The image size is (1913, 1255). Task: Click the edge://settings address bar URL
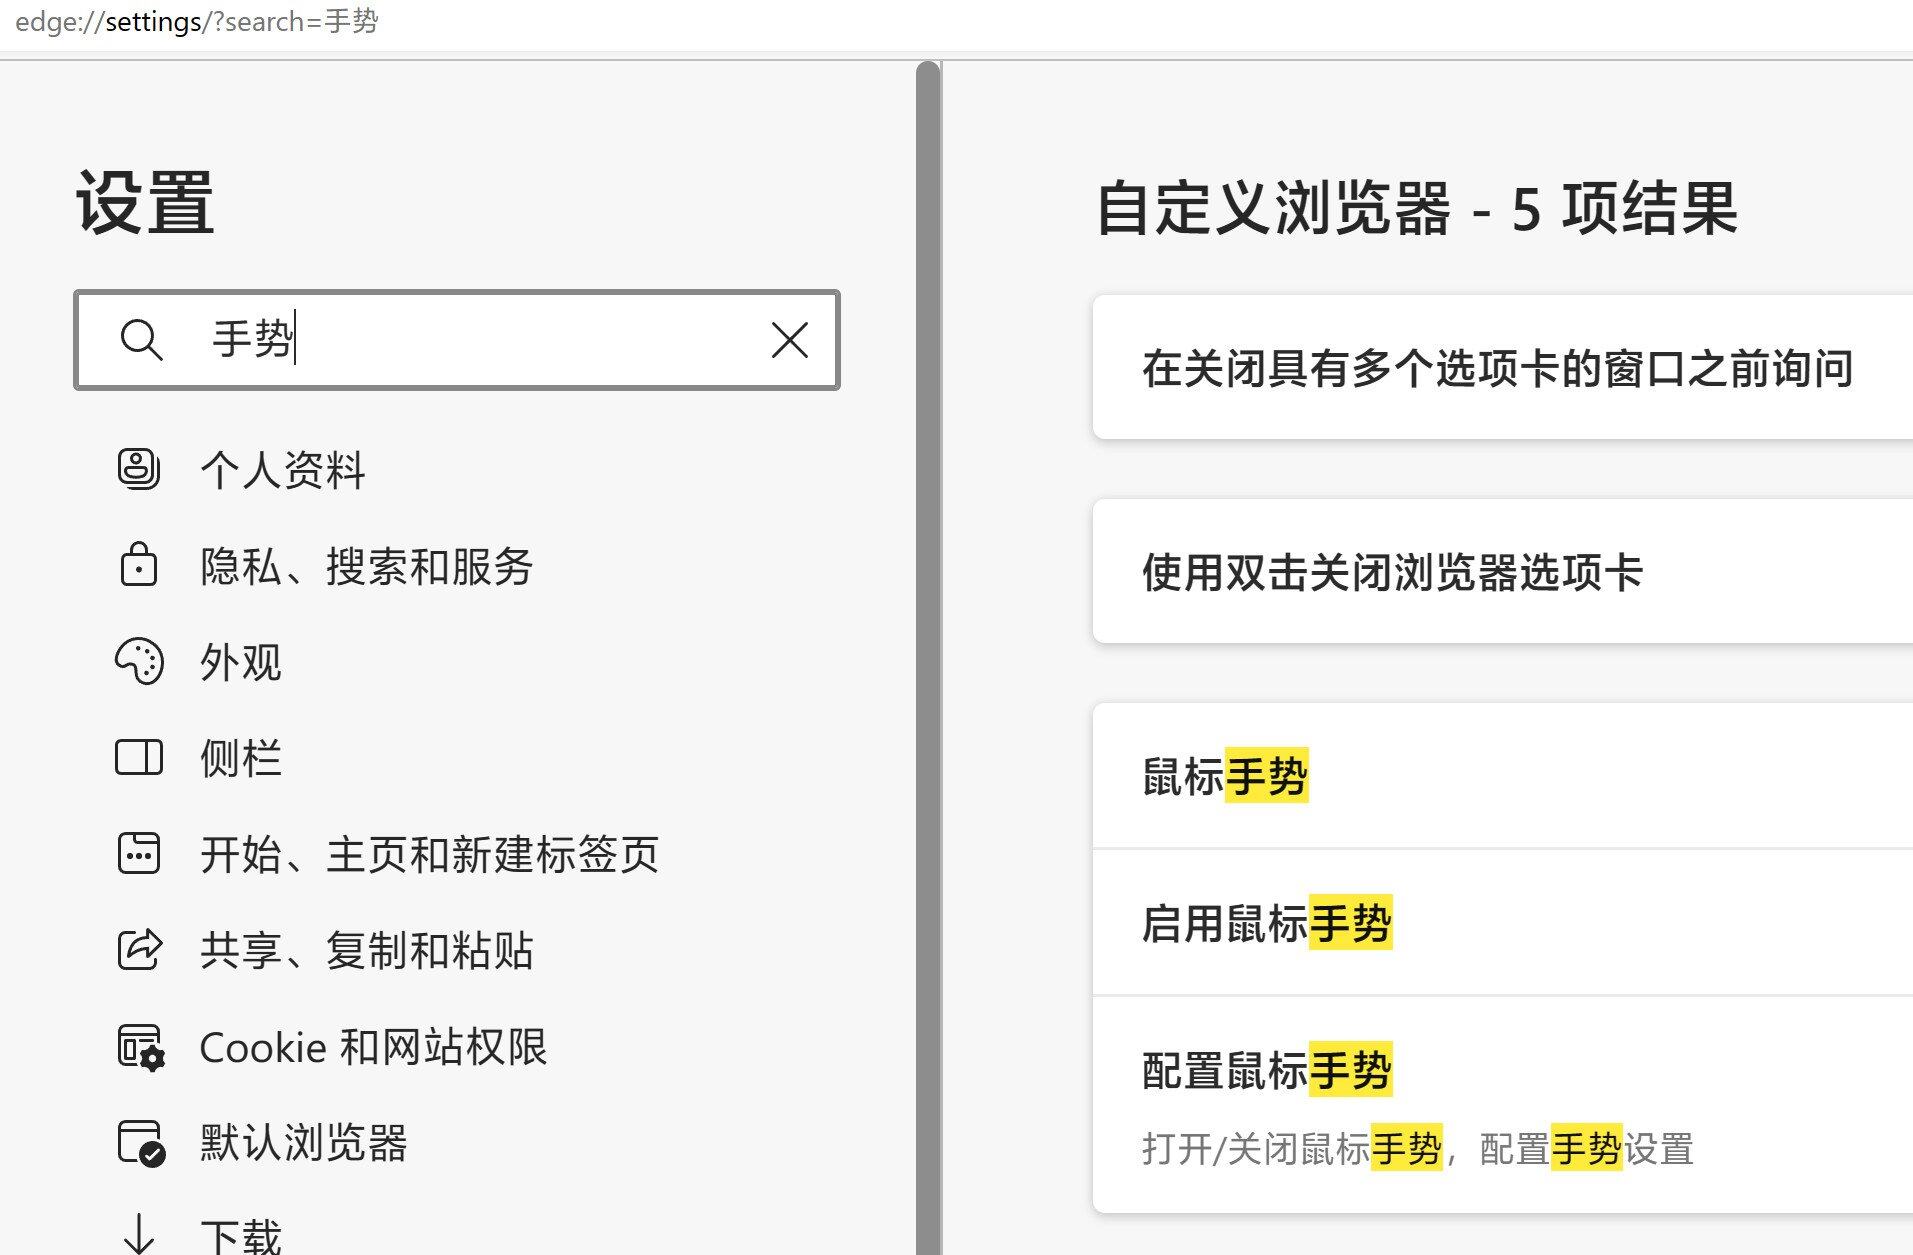[x=197, y=22]
